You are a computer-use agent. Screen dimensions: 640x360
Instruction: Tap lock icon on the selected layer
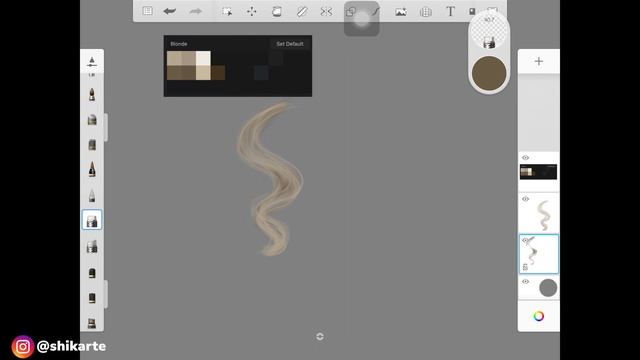pyautogui.click(x=525, y=267)
